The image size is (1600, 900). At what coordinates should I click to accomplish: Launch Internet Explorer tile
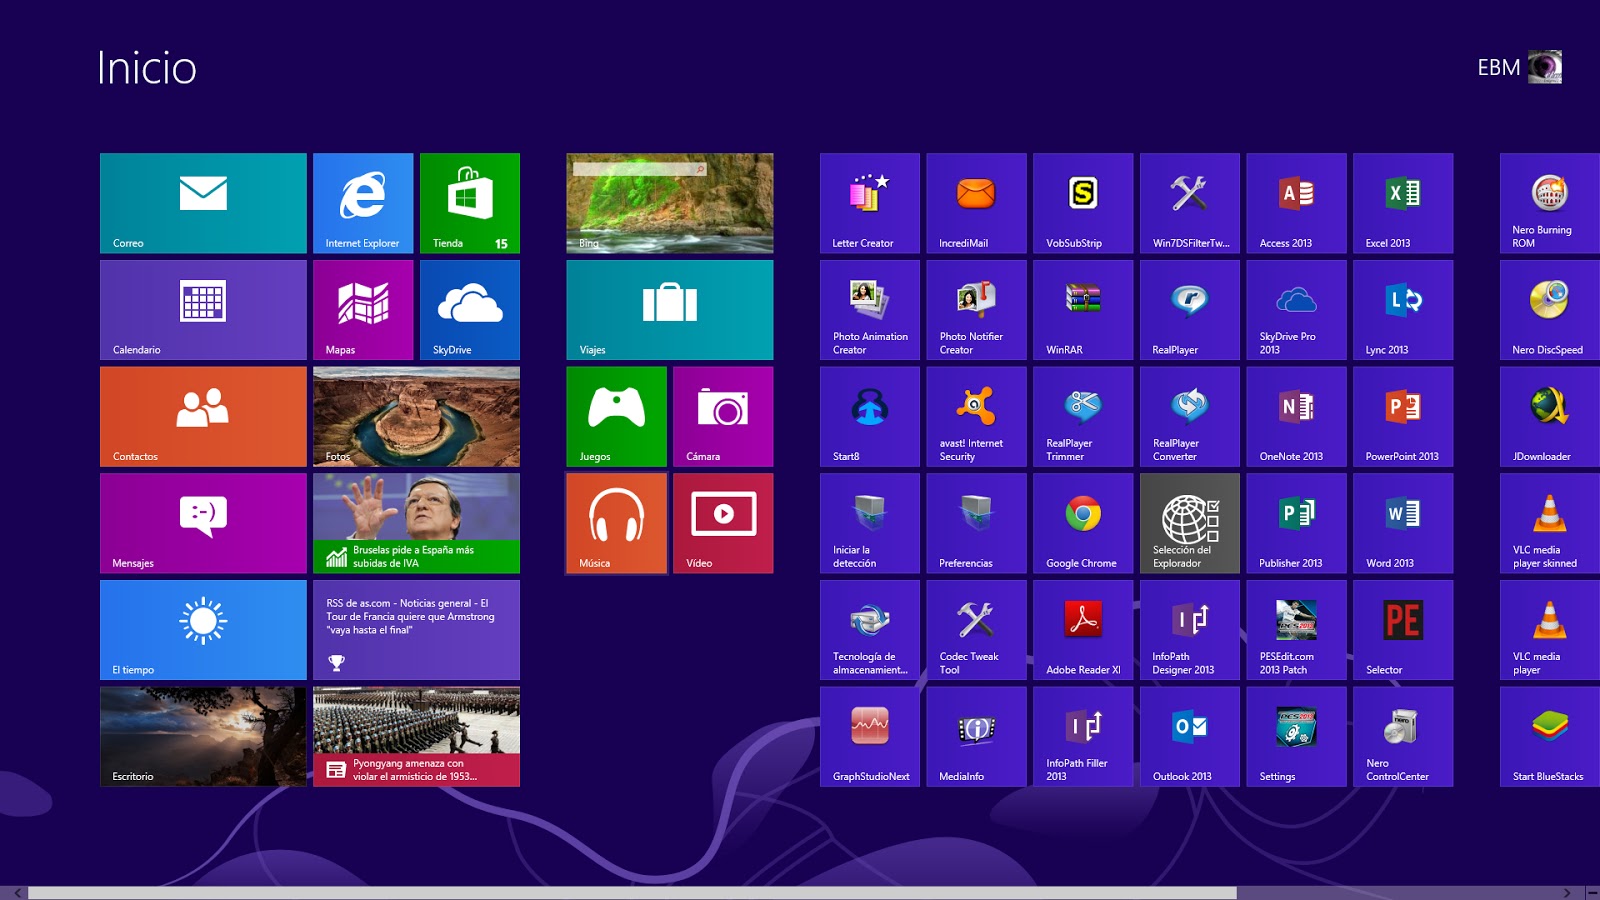tap(363, 203)
